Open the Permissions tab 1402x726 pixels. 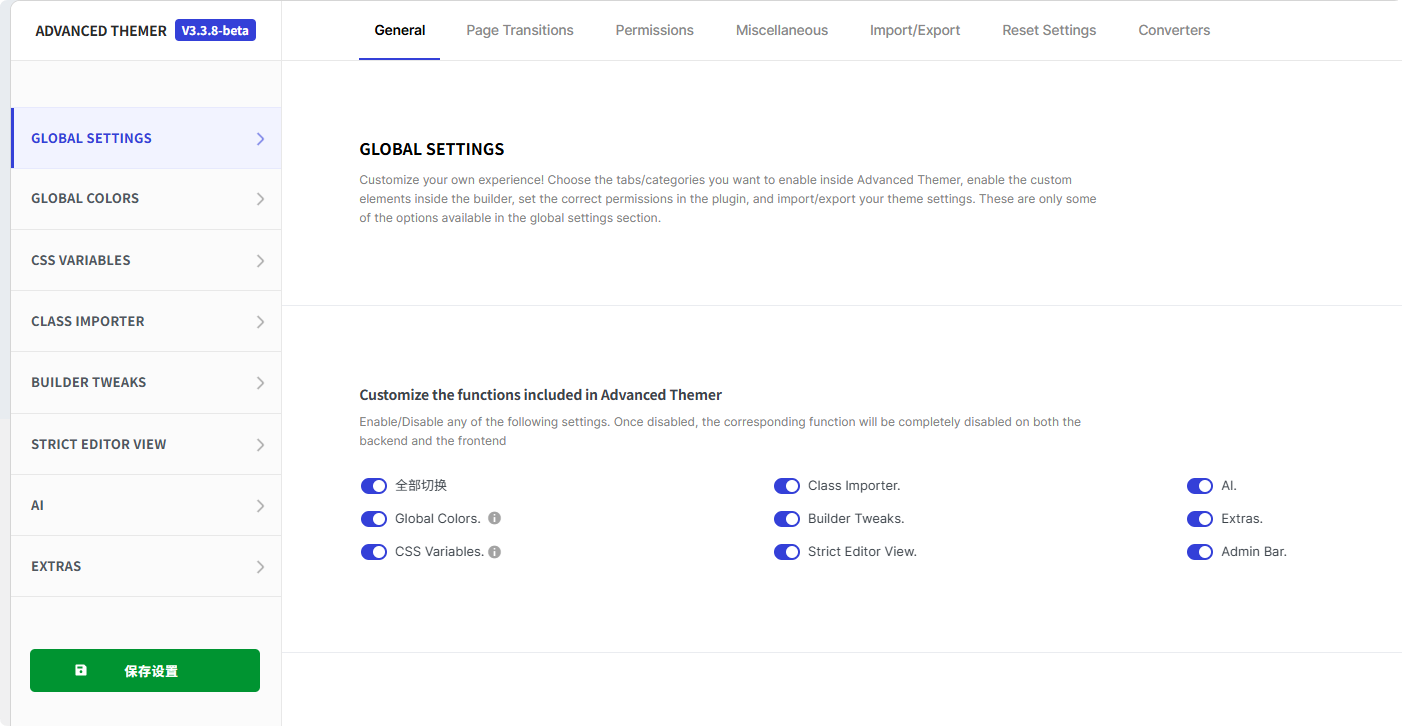pos(655,30)
